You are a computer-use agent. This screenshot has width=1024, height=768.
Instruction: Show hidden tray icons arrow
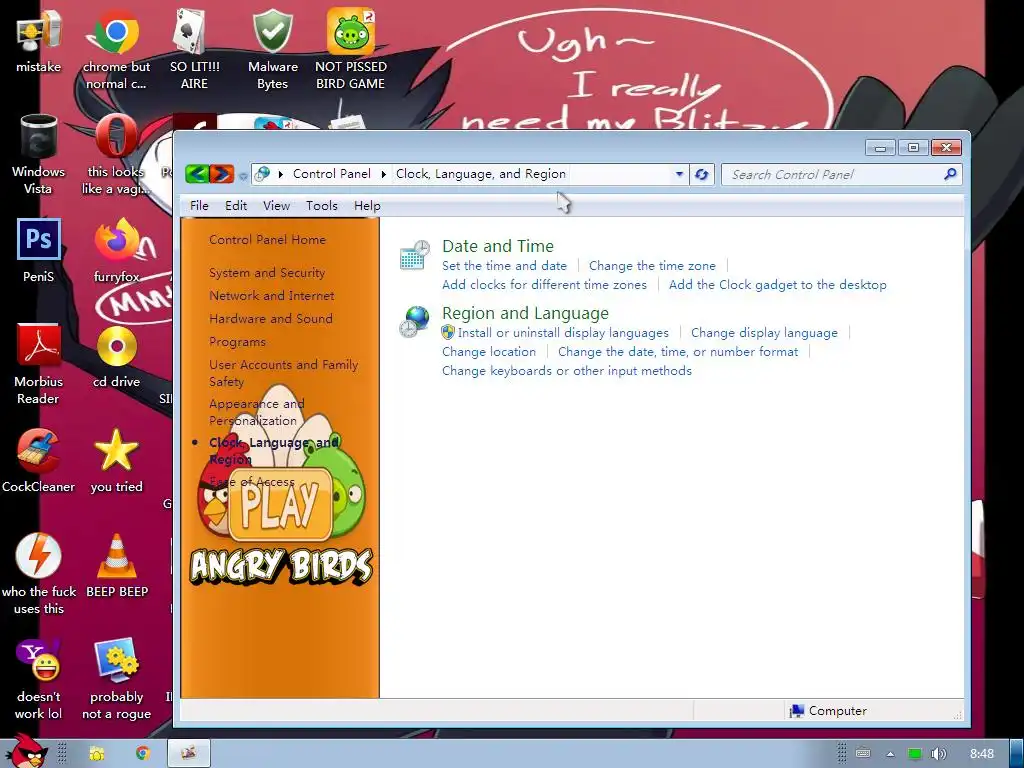890,754
